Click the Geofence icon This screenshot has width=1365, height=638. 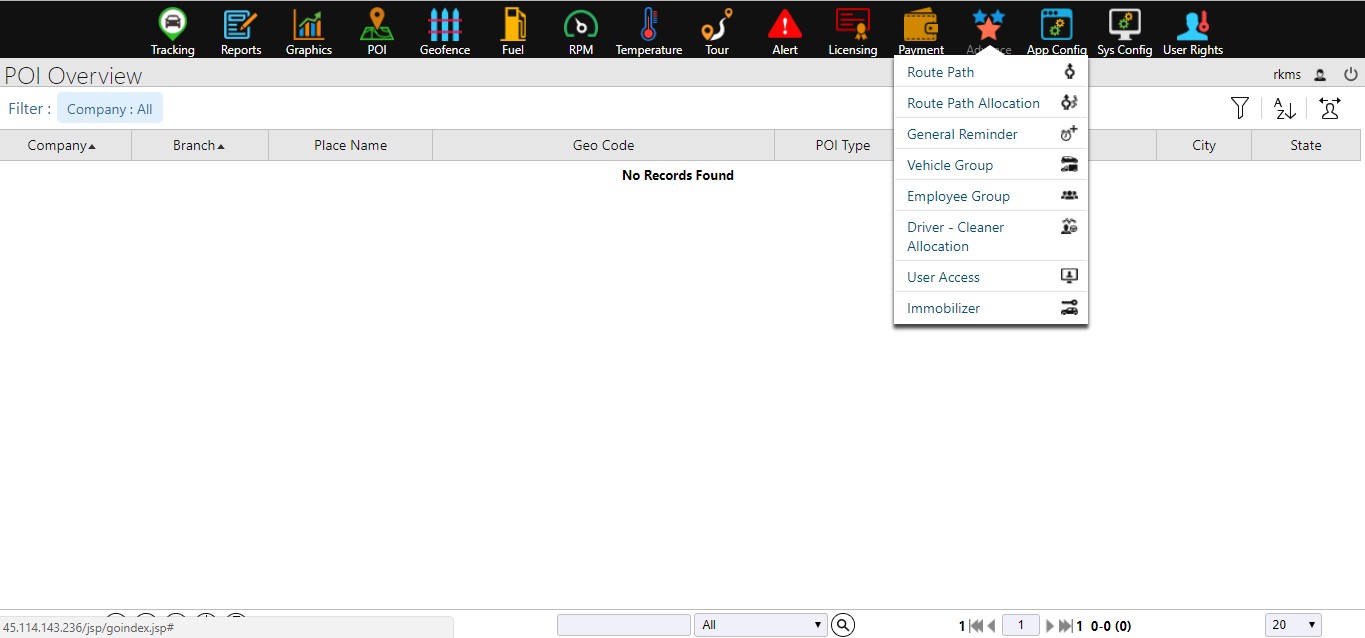pyautogui.click(x=445, y=26)
